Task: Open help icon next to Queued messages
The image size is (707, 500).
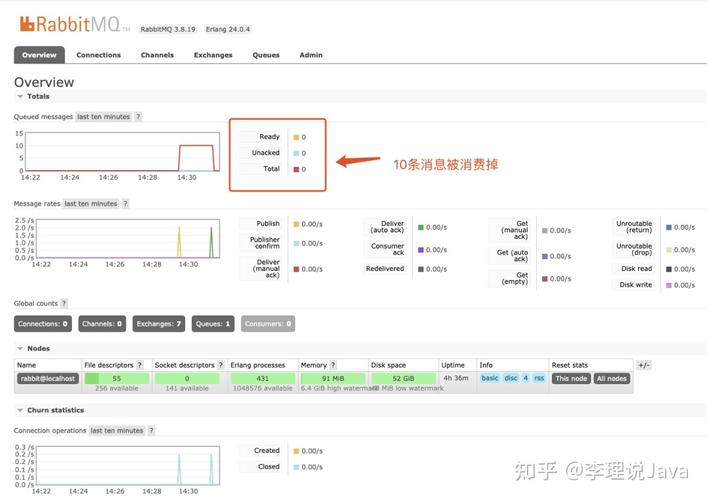Action: pos(138,117)
